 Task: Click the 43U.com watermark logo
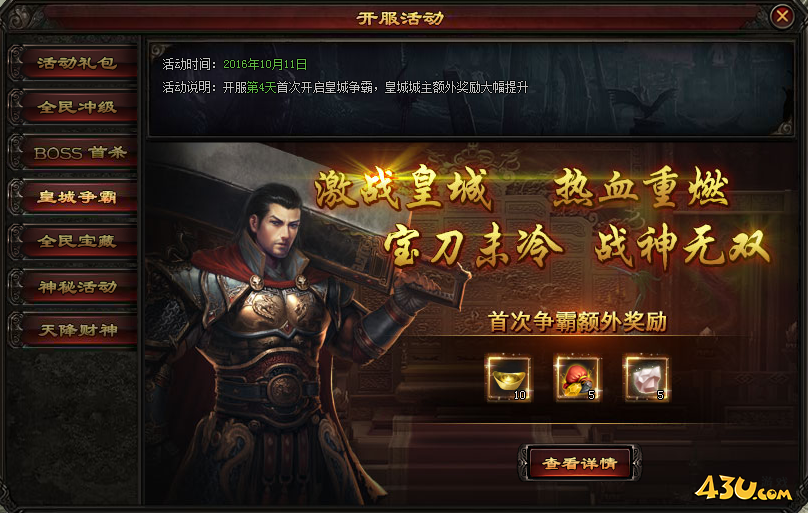[744, 488]
